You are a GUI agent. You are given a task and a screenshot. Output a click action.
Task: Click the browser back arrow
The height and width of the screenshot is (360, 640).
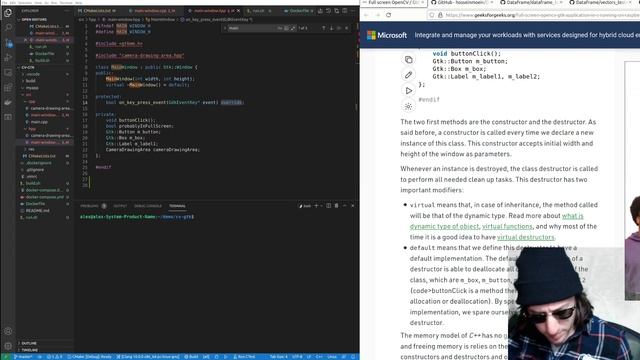pos(366,15)
